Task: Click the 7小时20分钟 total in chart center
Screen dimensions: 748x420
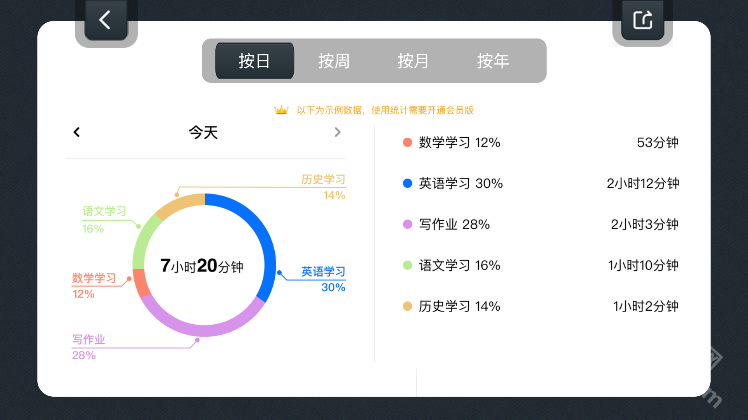Action: pos(202,266)
